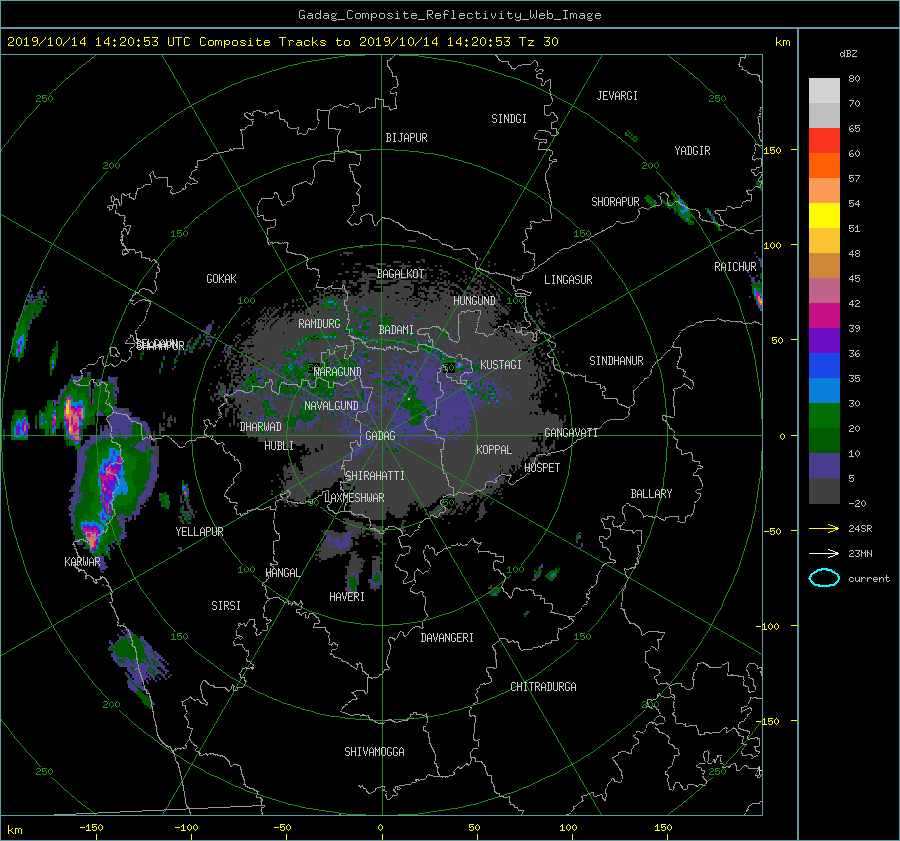This screenshot has height=841, width=900.
Task: Click the GANGAVATI city label
Action: 571,433
